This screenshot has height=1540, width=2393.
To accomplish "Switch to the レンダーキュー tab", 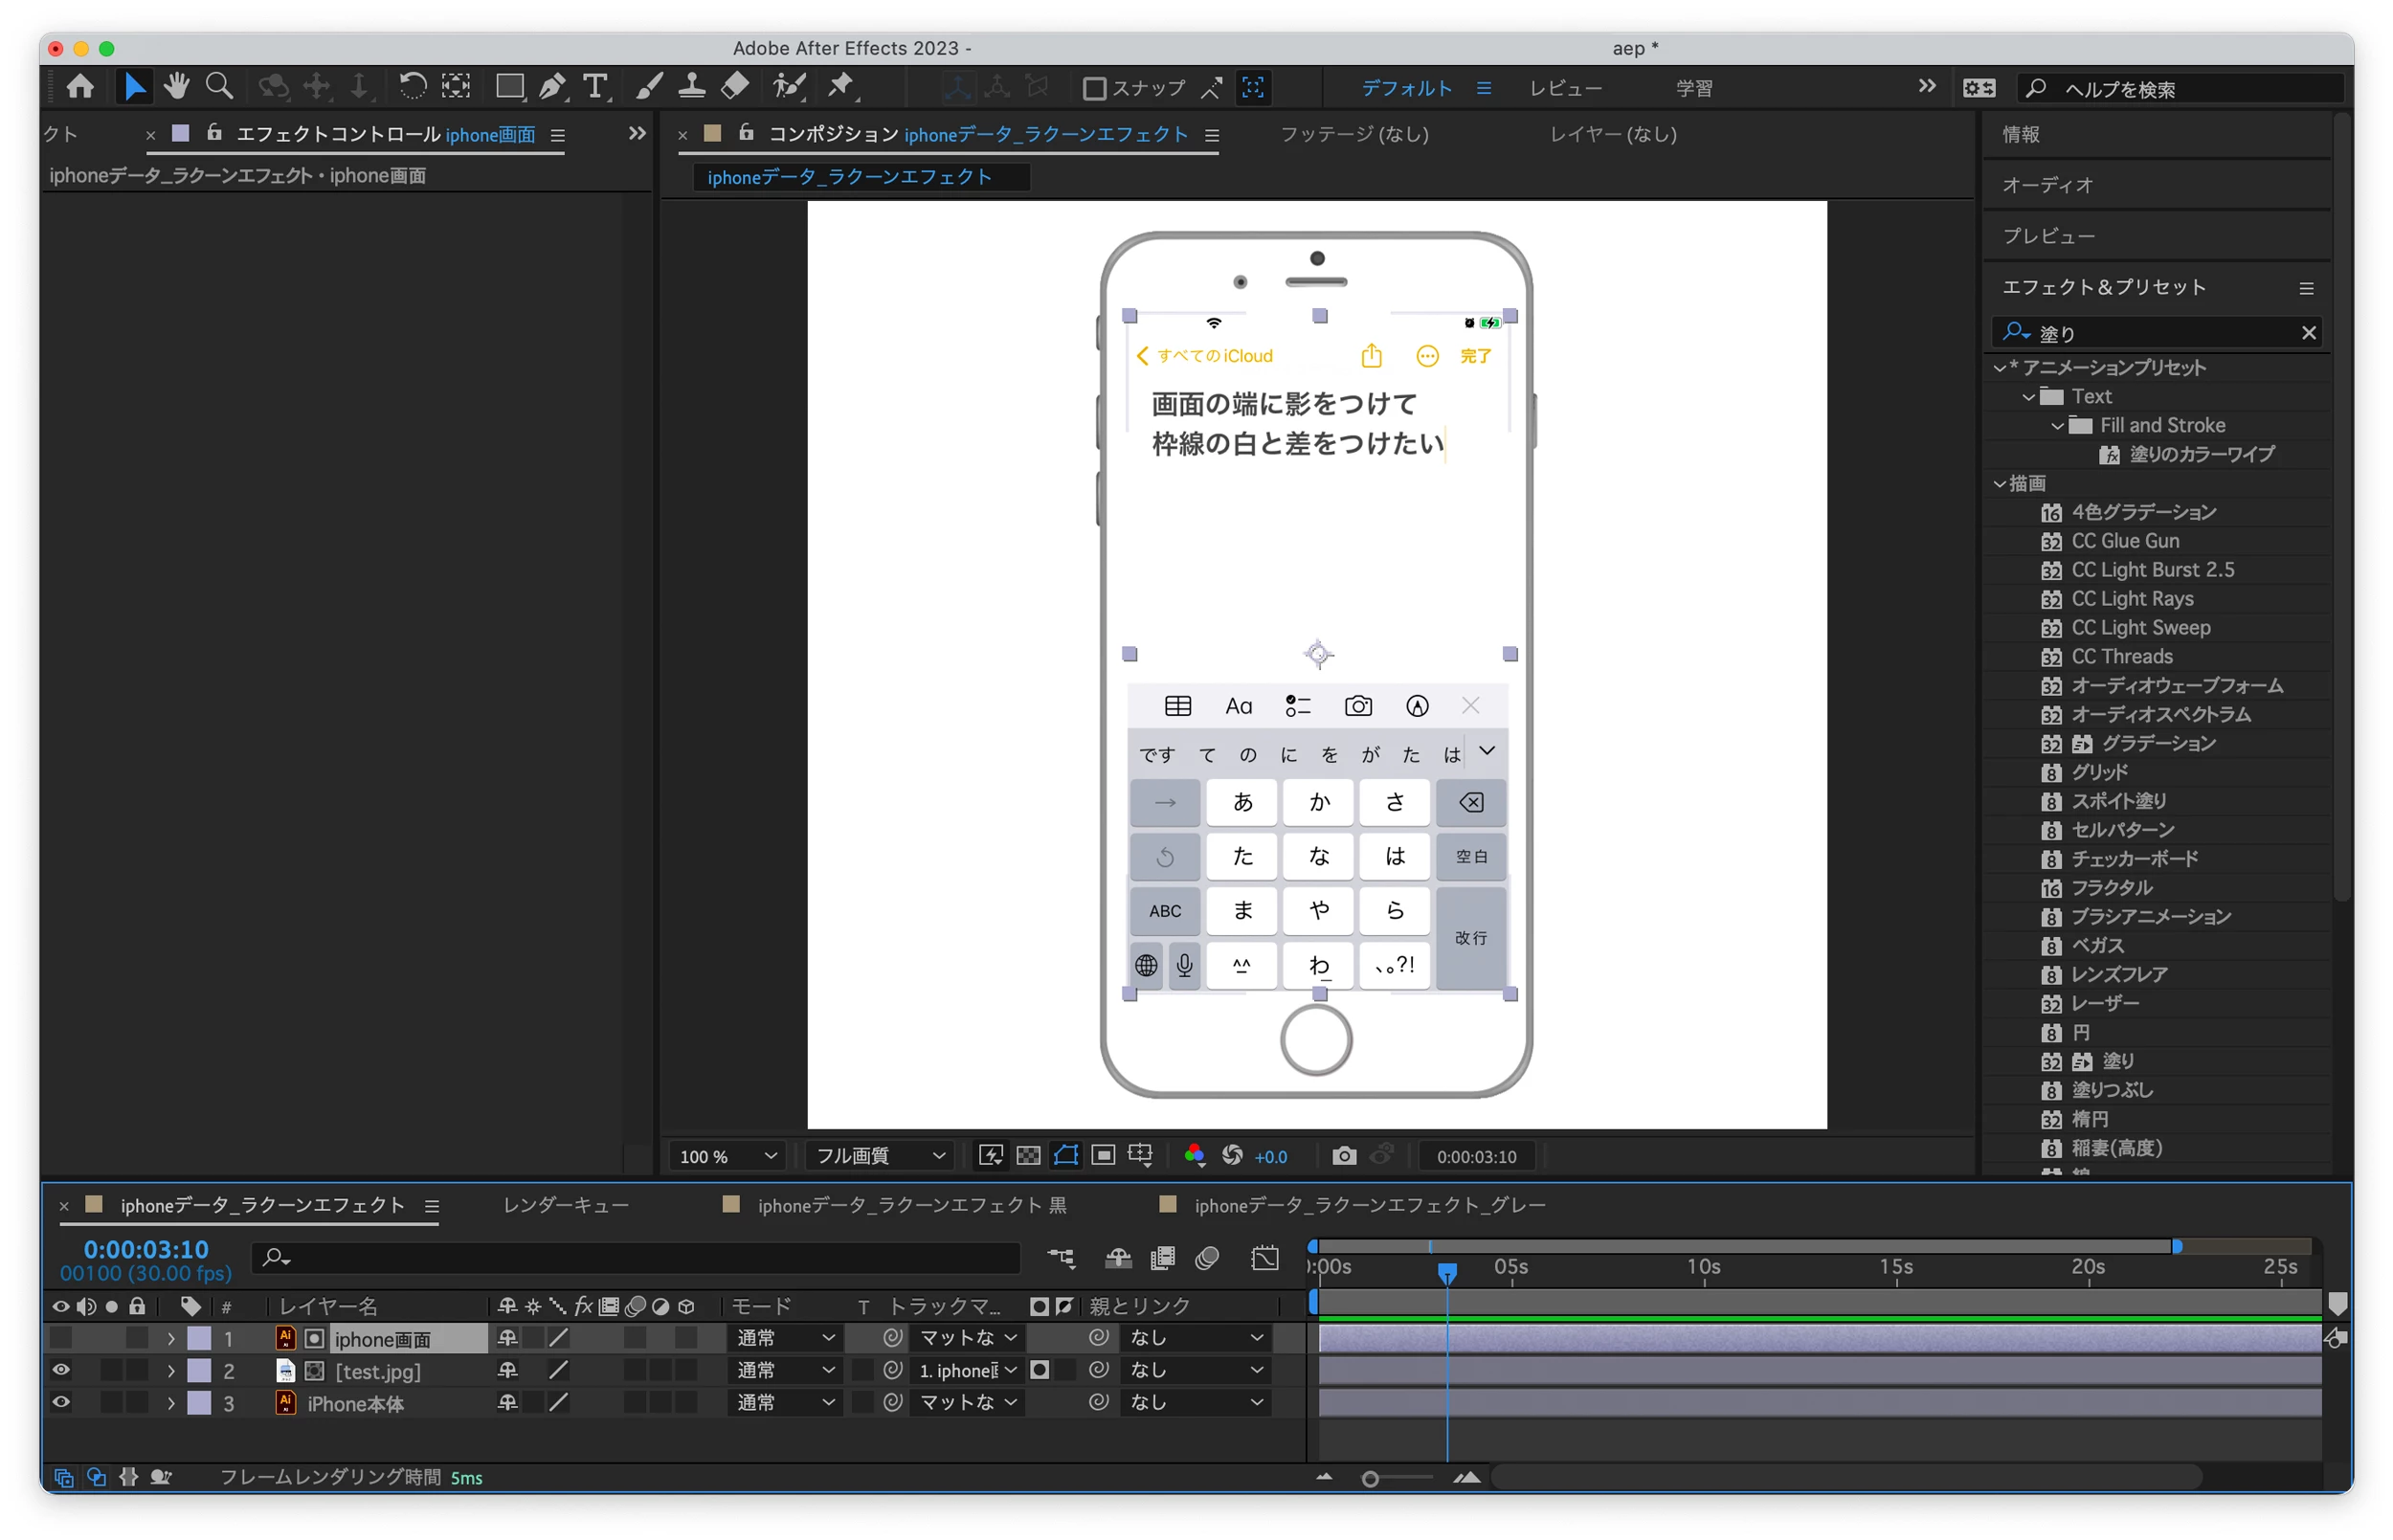I will (565, 1205).
